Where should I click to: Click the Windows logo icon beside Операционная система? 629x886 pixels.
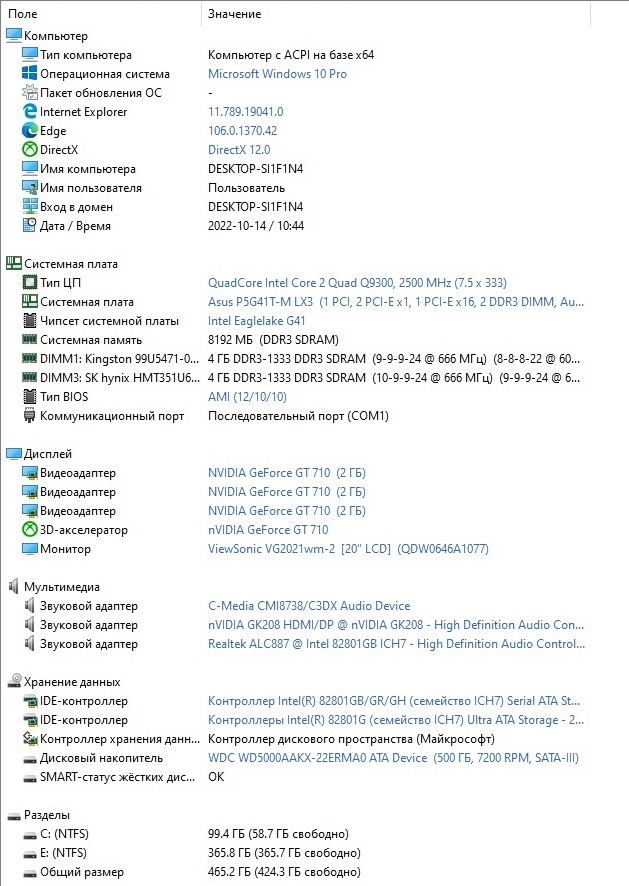pos(30,74)
